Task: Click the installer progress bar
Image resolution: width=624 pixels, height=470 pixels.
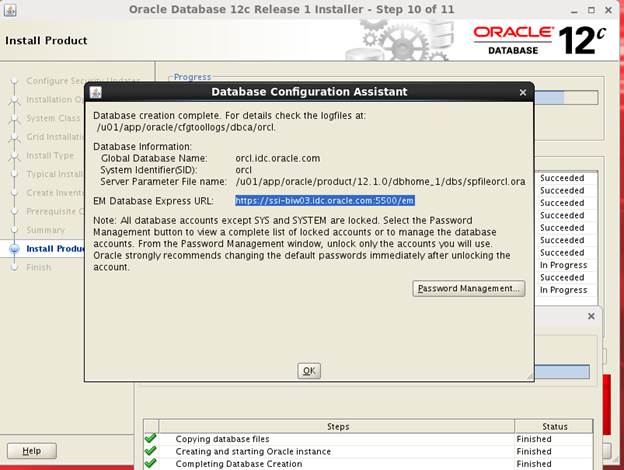Action: pos(566,98)
